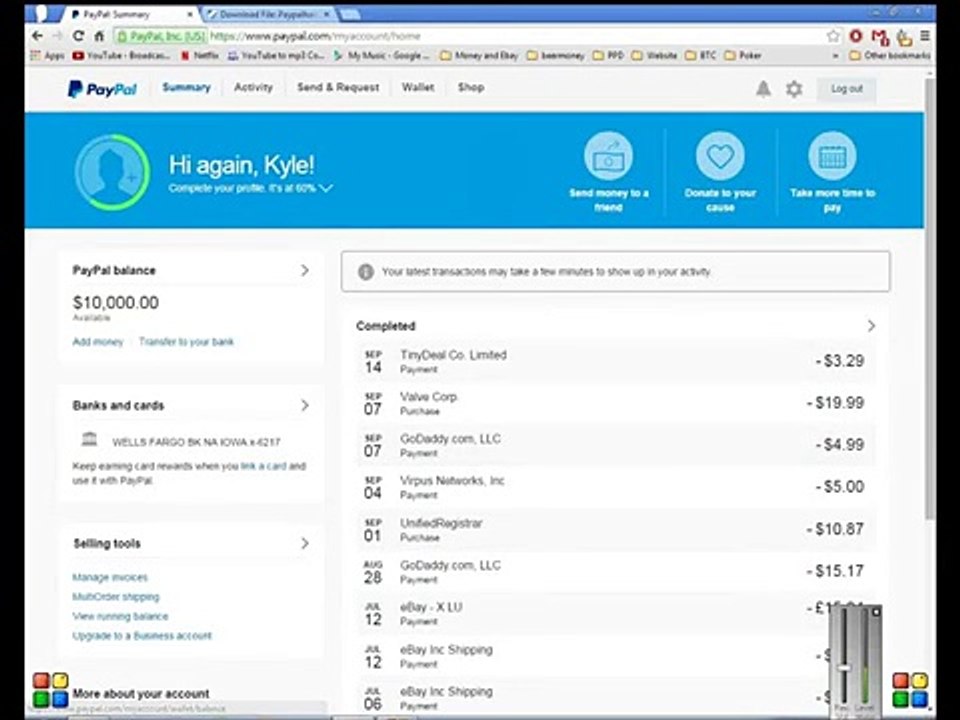The height and width of the screenshot is (720, 960).
Task: Go to the Summary tab
Action: tap(186, 87)
